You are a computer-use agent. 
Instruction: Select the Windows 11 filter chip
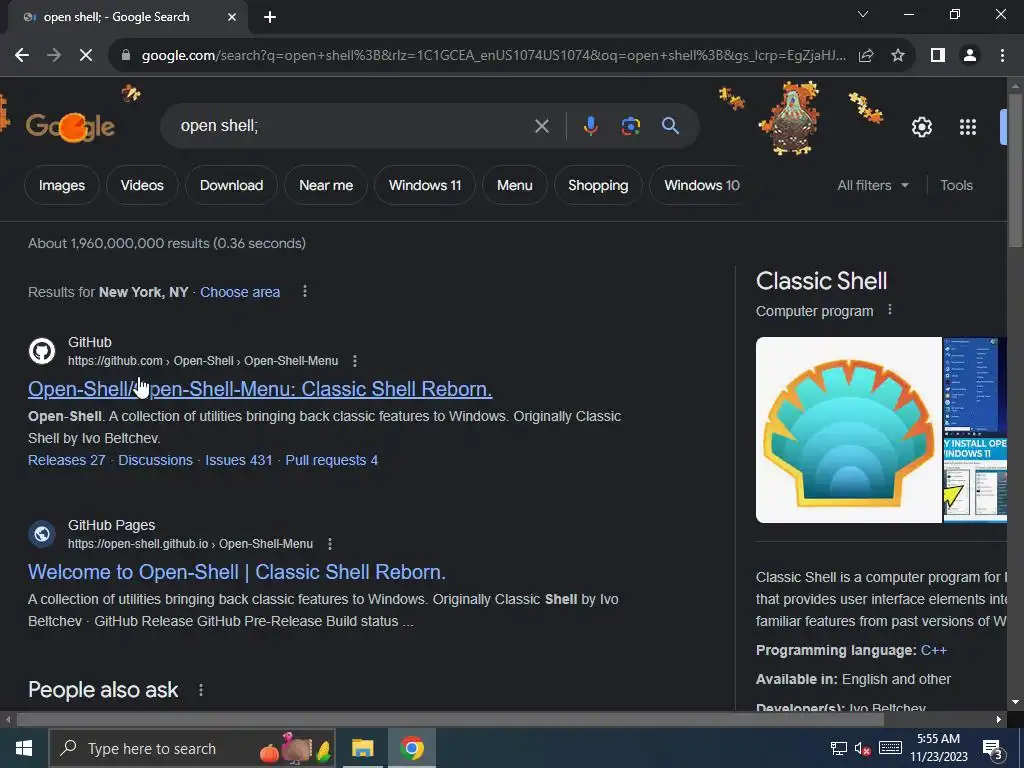pyautogui.click(x=424, y=185)
